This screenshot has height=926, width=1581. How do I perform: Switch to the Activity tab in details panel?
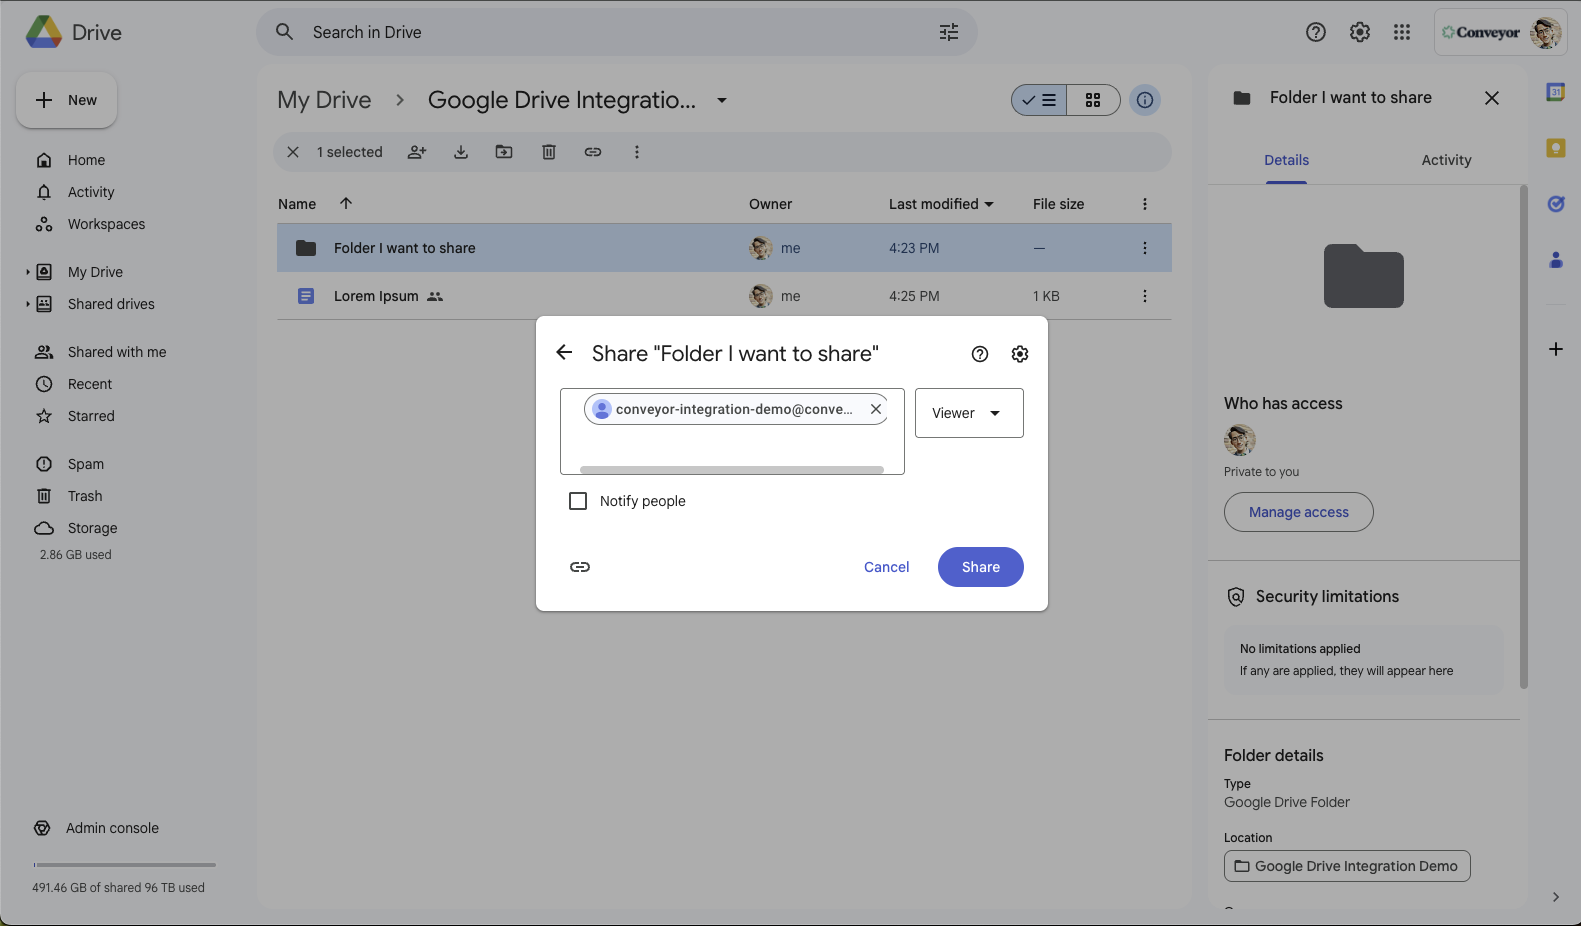click(x=1446, y=160)
